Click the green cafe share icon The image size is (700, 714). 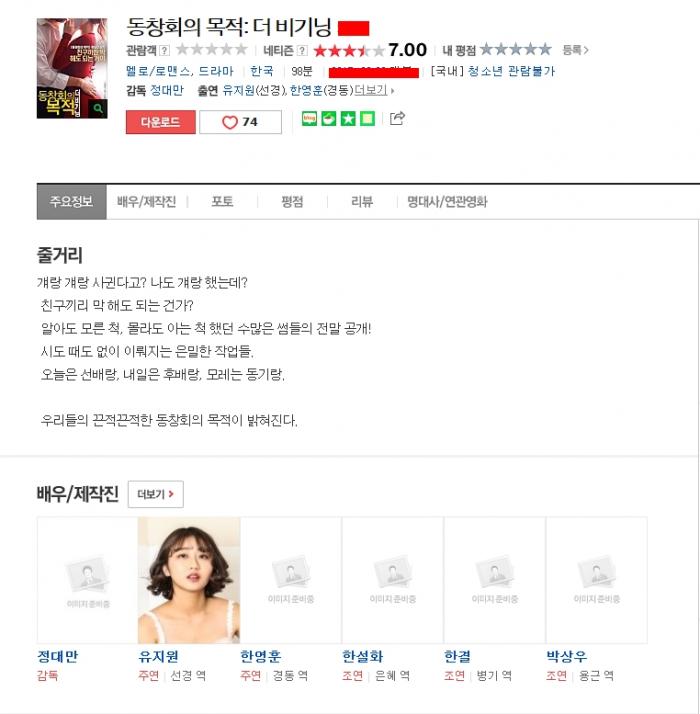click(x=329, y=119)
